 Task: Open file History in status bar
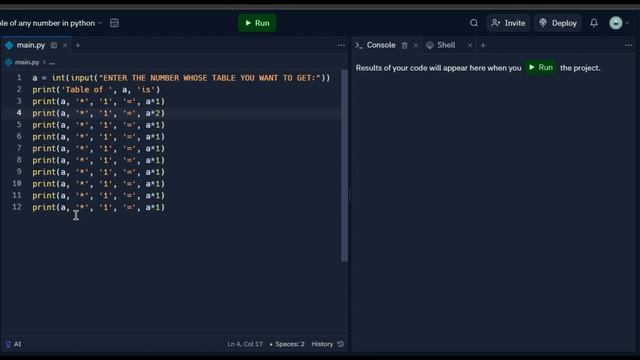[322, 344]
